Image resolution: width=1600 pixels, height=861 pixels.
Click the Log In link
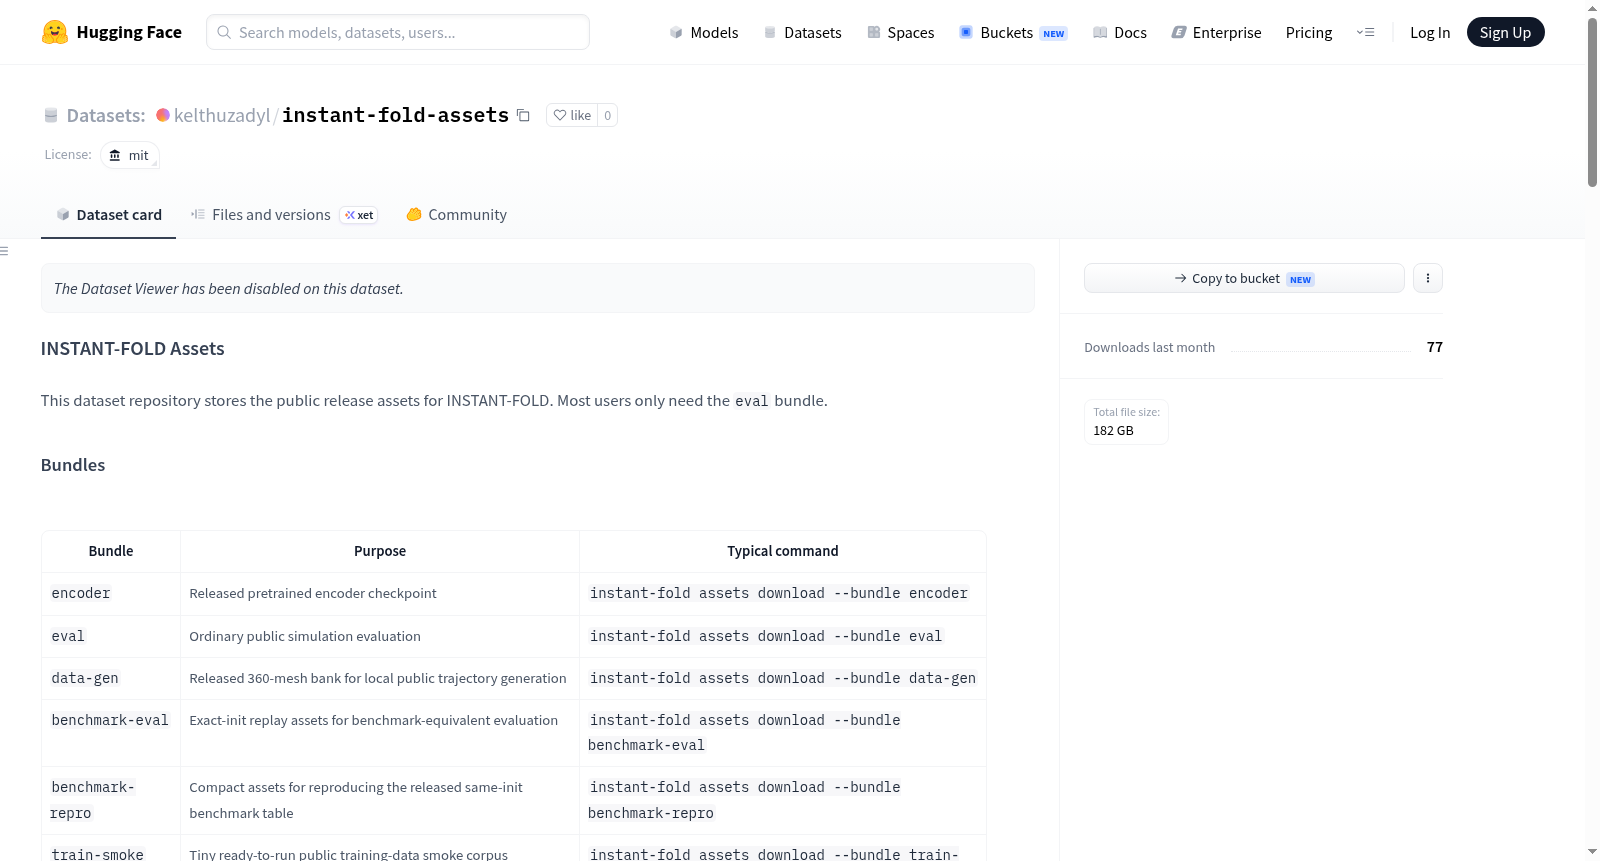click(x=1430, y=32)
